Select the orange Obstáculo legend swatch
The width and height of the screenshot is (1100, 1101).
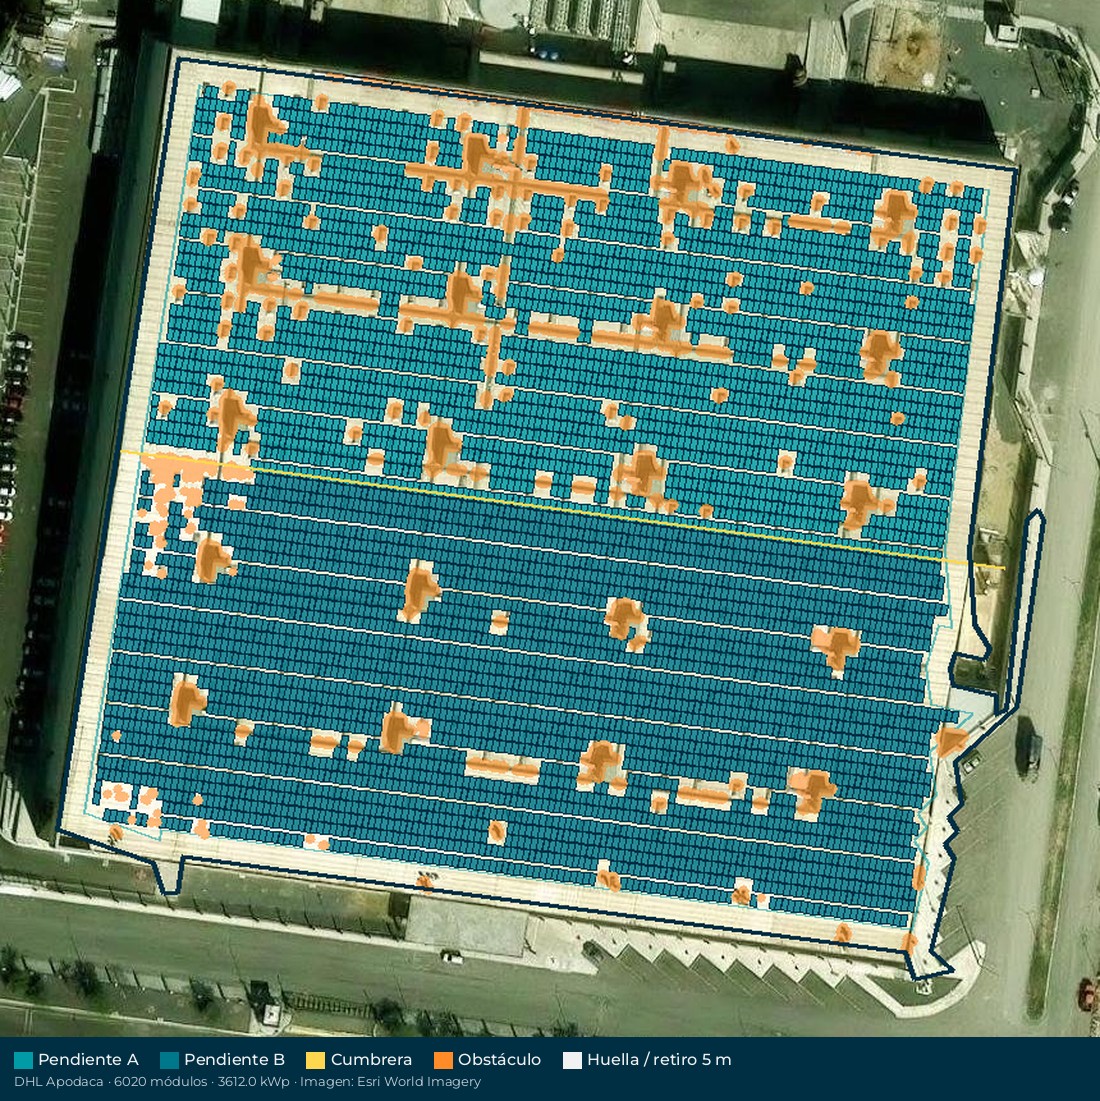(443, 1060)
